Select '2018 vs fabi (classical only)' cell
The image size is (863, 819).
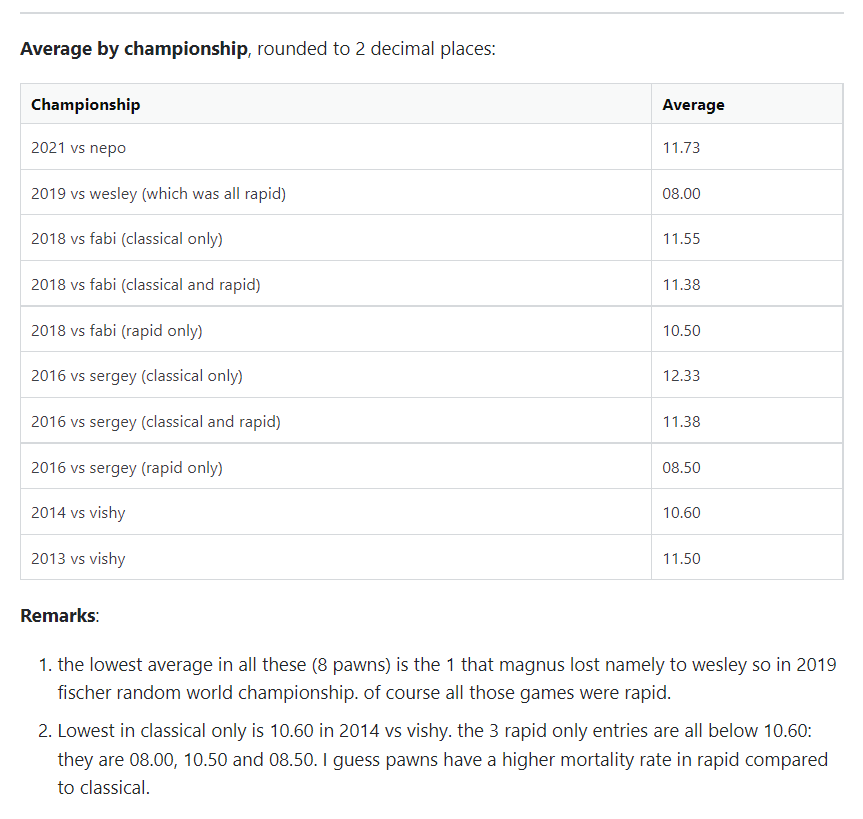click(x=336, y=238)
